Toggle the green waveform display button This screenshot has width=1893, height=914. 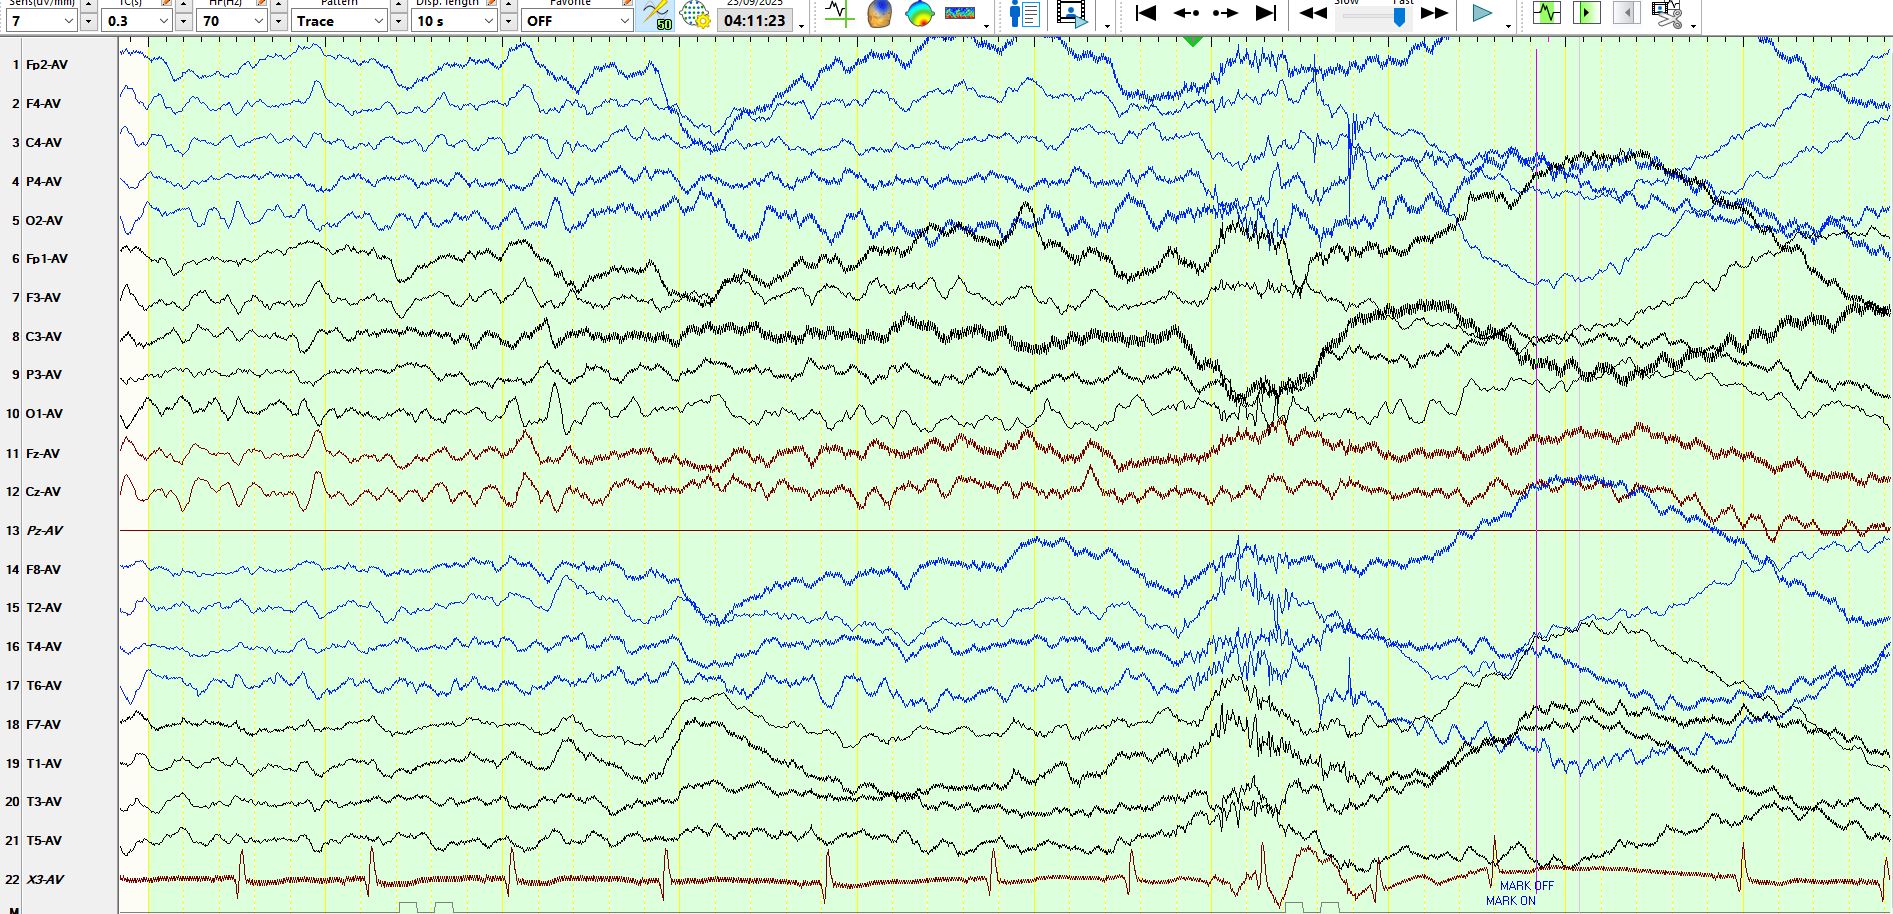pyautogui.click(x=1547, y=13)
